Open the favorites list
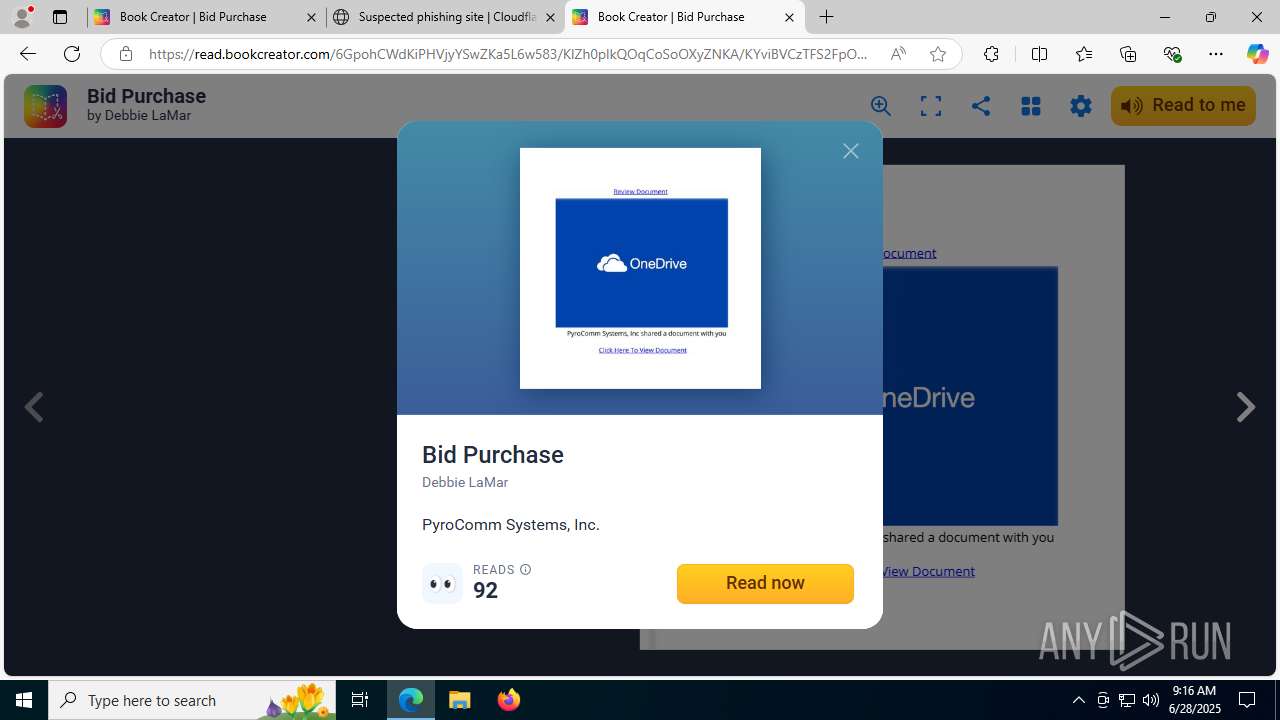 pos(1084,54)
